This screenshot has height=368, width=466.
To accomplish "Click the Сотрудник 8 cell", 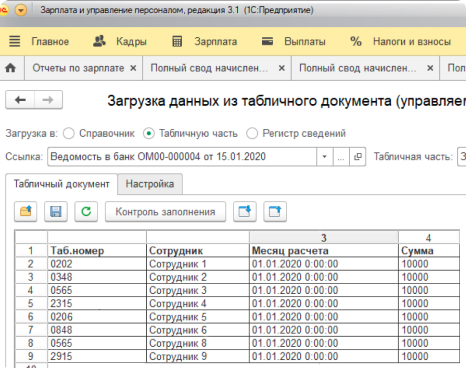I will tap(198, 343).
